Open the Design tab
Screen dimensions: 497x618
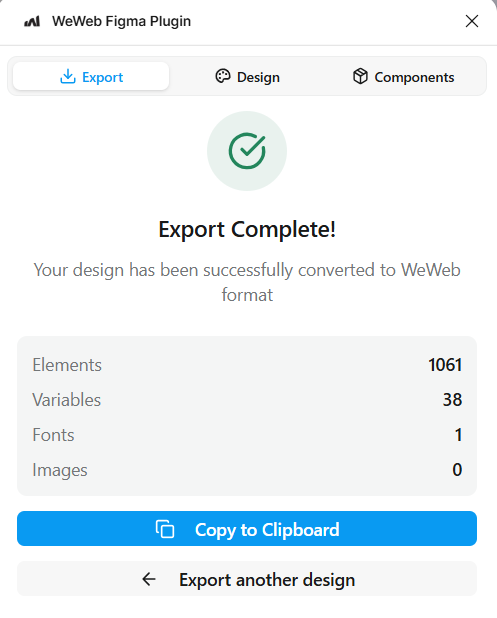coord(248,76)
